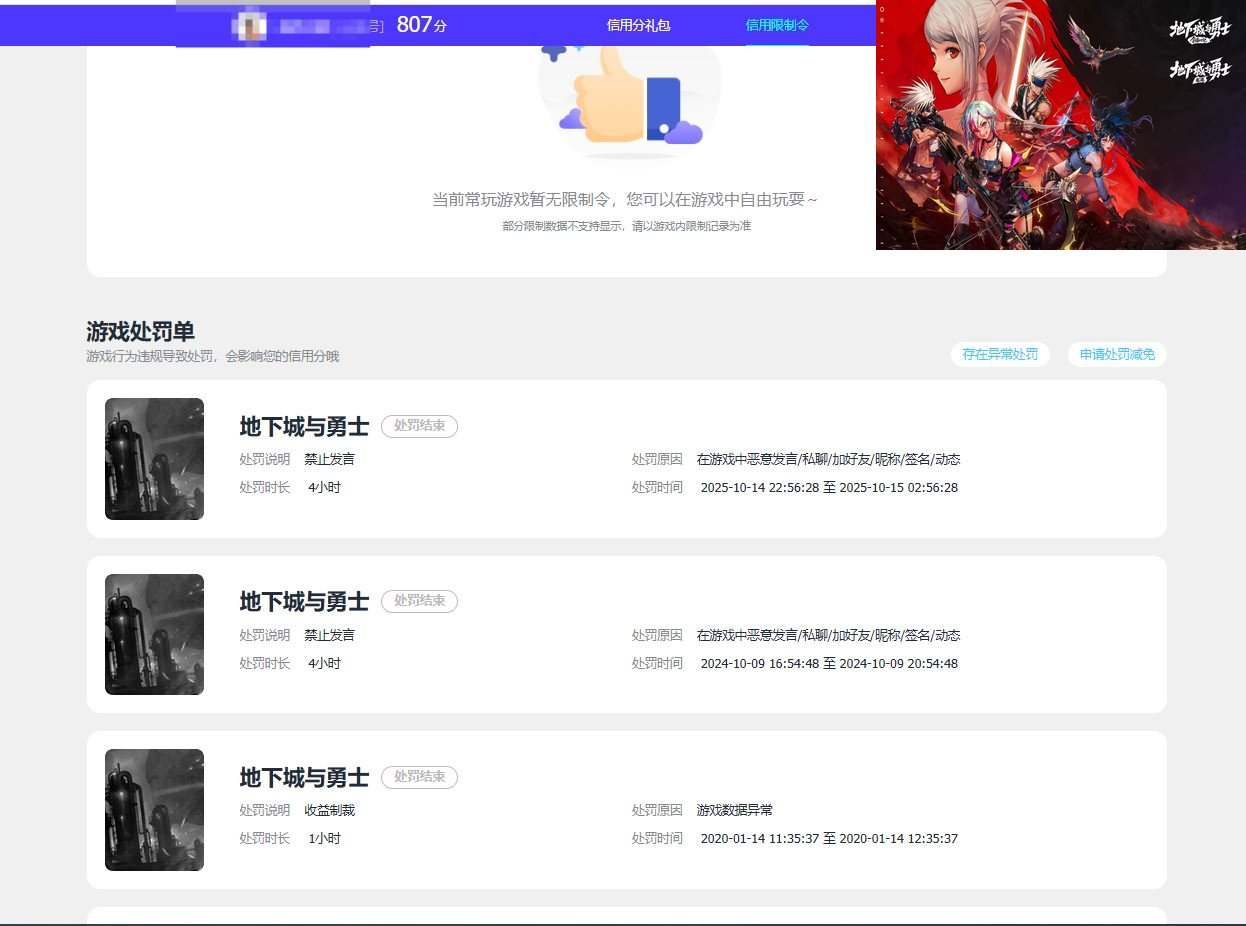The width and height of the screenshot is (1246, 926).
Task: Switch to the 信用限制令 tab
Action: pos(777,25)
